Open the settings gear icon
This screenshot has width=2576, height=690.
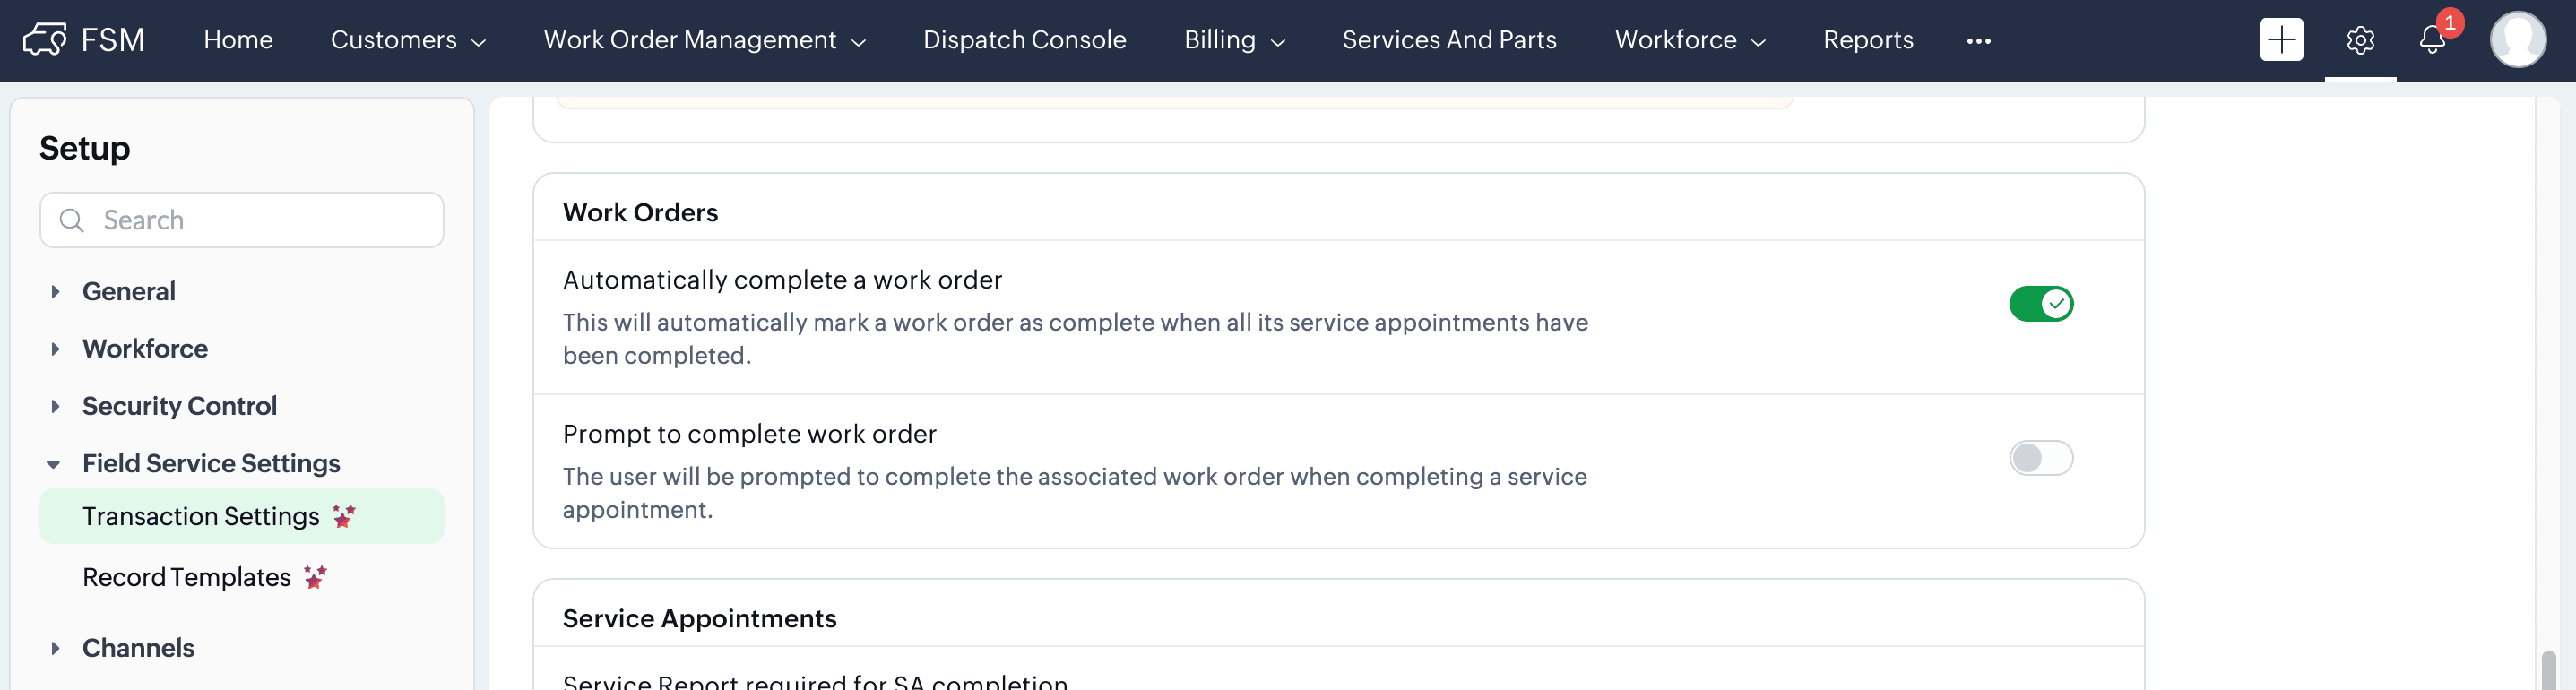pyautogui.click(x=2360, y=40)
